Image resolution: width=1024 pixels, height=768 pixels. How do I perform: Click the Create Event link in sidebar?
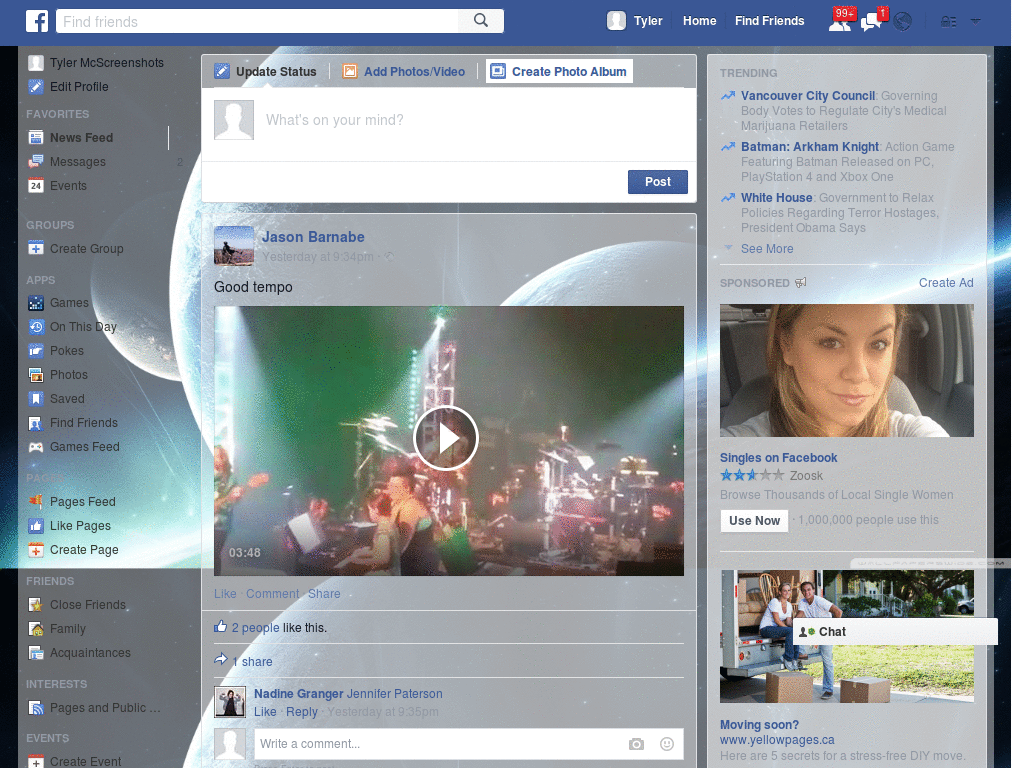click(86, 761)
